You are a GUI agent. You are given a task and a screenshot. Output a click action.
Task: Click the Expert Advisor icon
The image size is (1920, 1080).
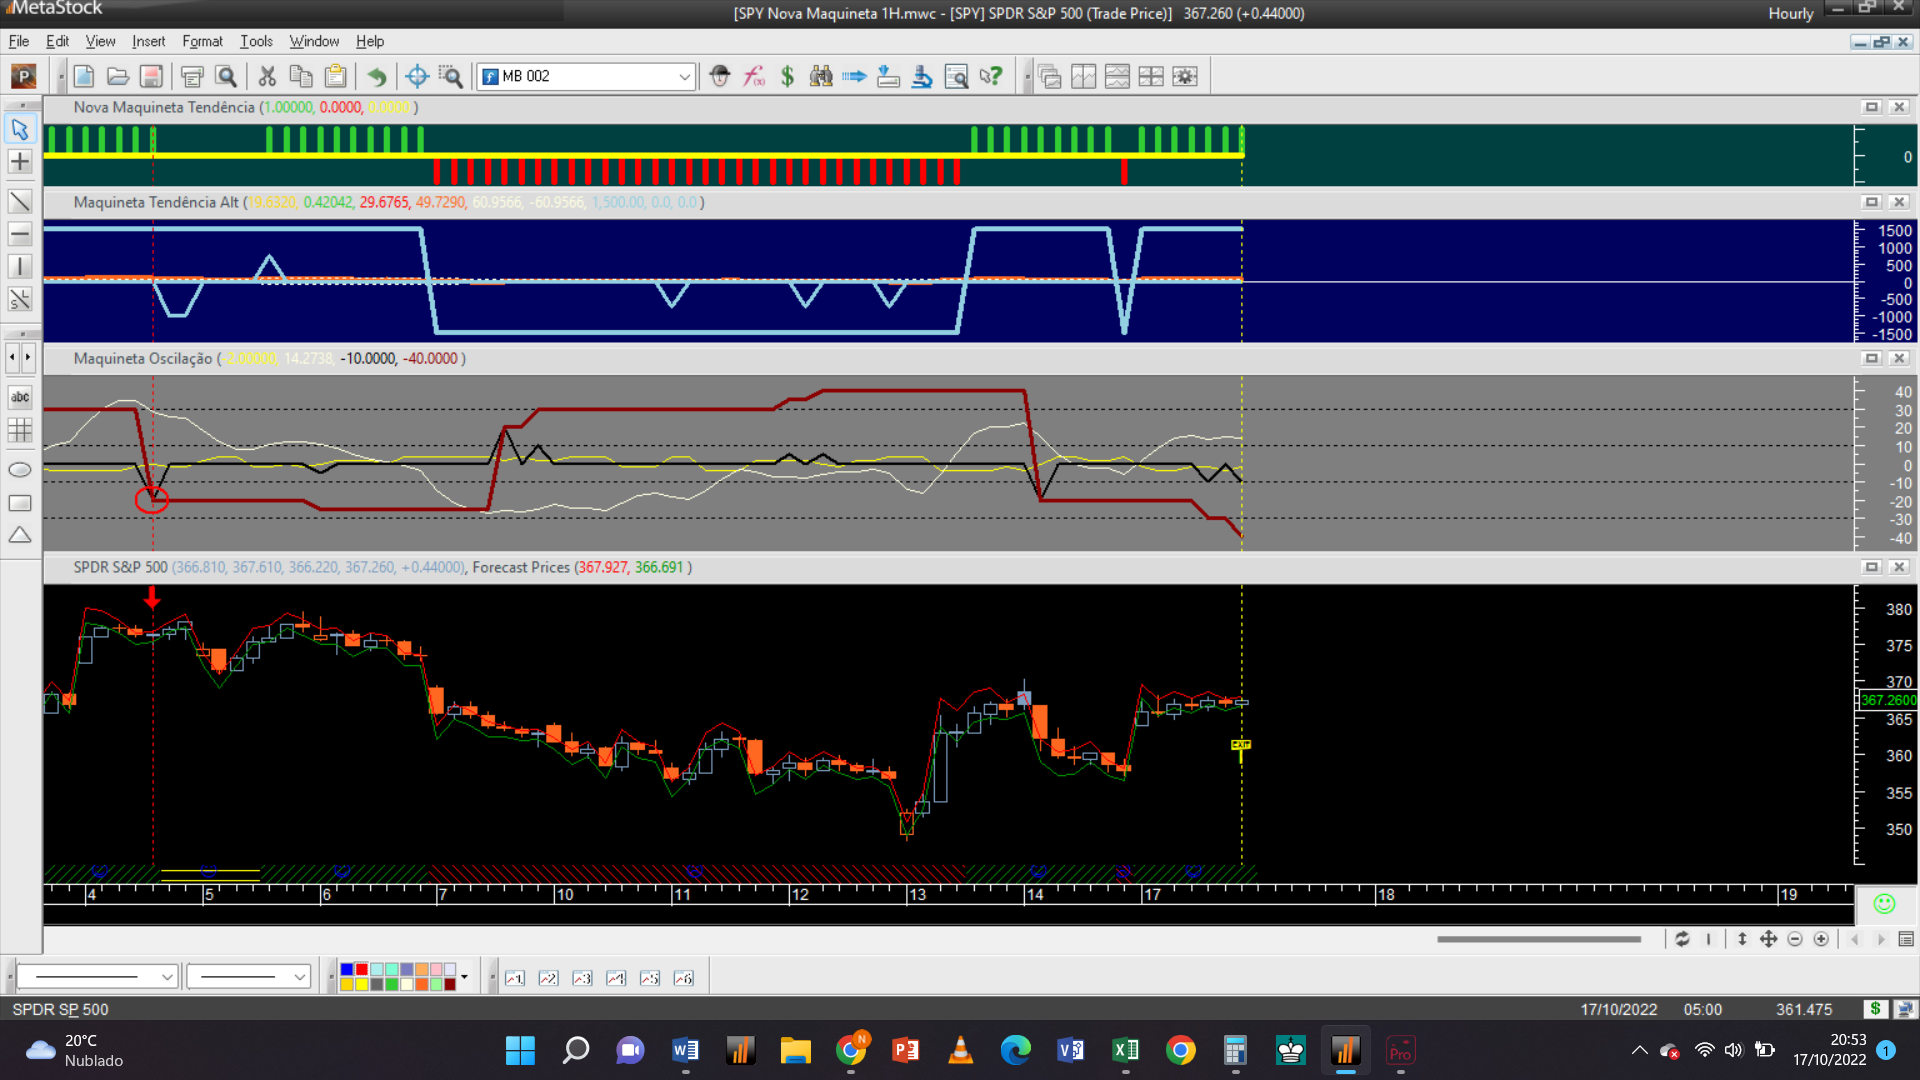click(x=720, y=76)
